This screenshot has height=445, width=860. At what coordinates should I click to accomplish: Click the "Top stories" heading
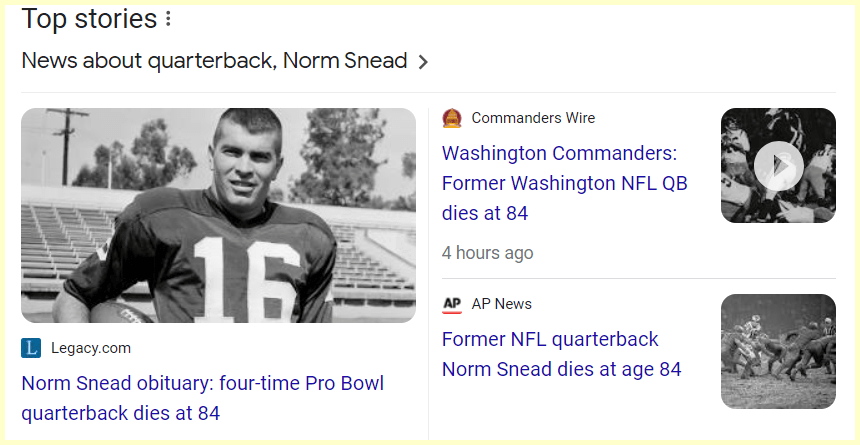point(89,19)
